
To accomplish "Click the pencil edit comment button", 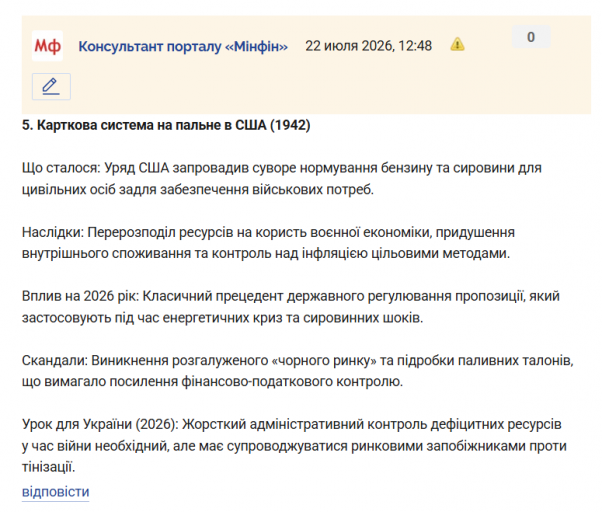I will pos(51,86).
